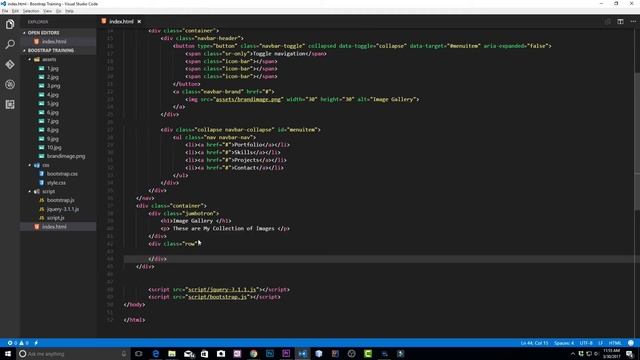
Task: Click the open changes icon in the editor title bar
Action: point(608,22)
